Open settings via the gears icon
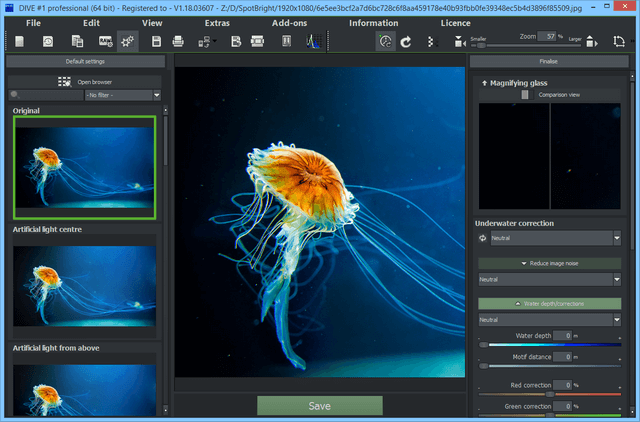This screenshot has width=640, height=422. click(x=127, y=41)
